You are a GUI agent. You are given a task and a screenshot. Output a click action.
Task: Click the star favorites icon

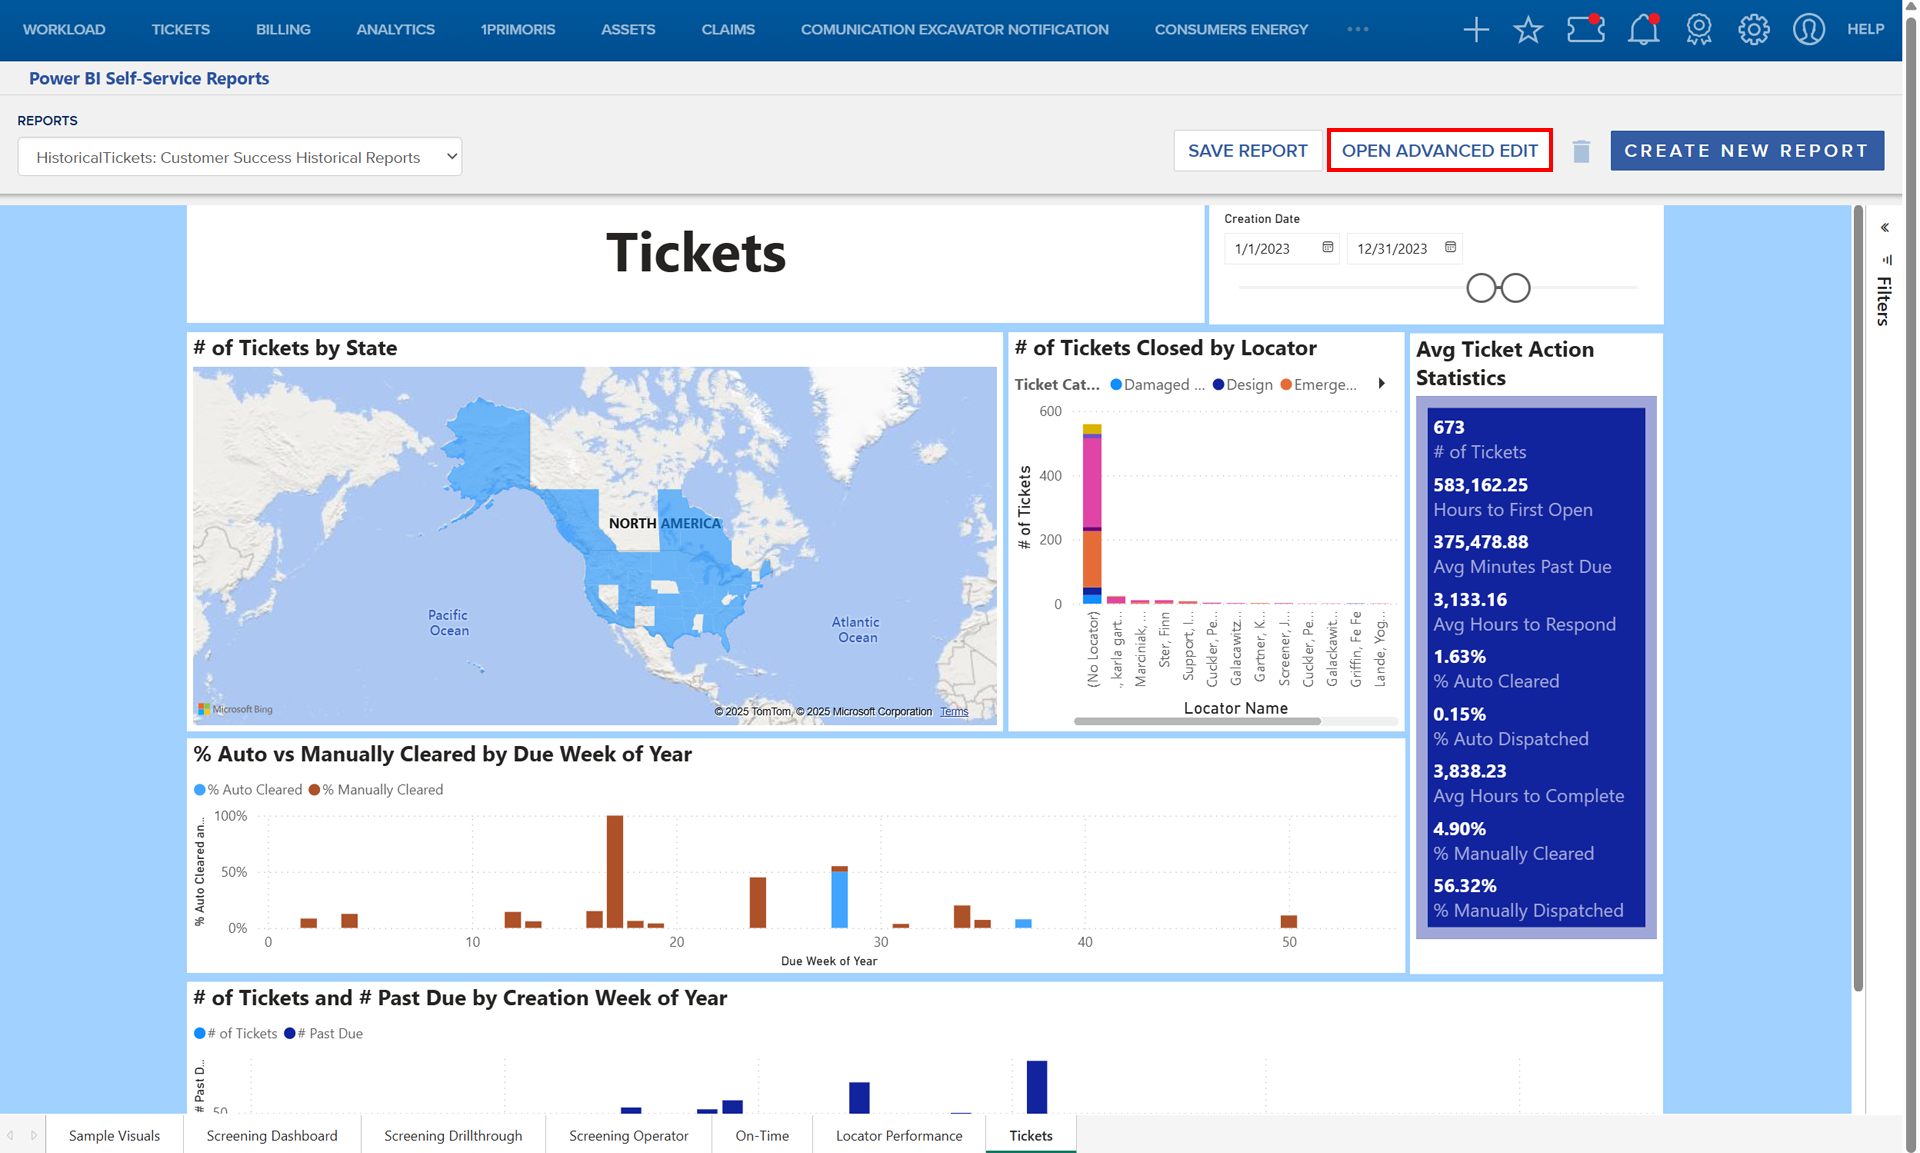click(1528, 30)
